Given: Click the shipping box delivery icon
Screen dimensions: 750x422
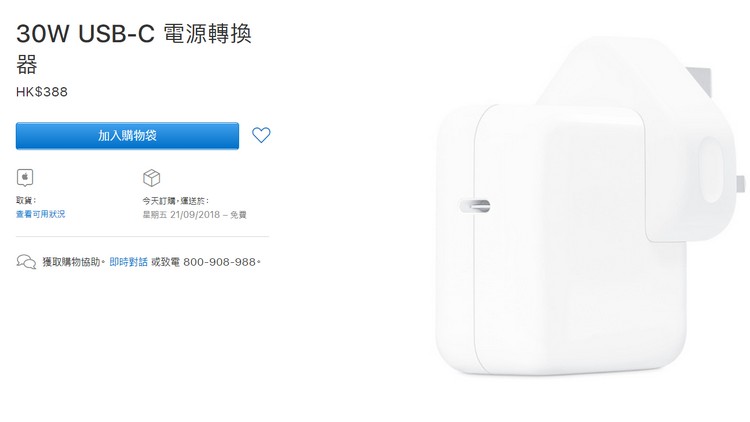Looking at the screenshot, I should coord(152,178).
